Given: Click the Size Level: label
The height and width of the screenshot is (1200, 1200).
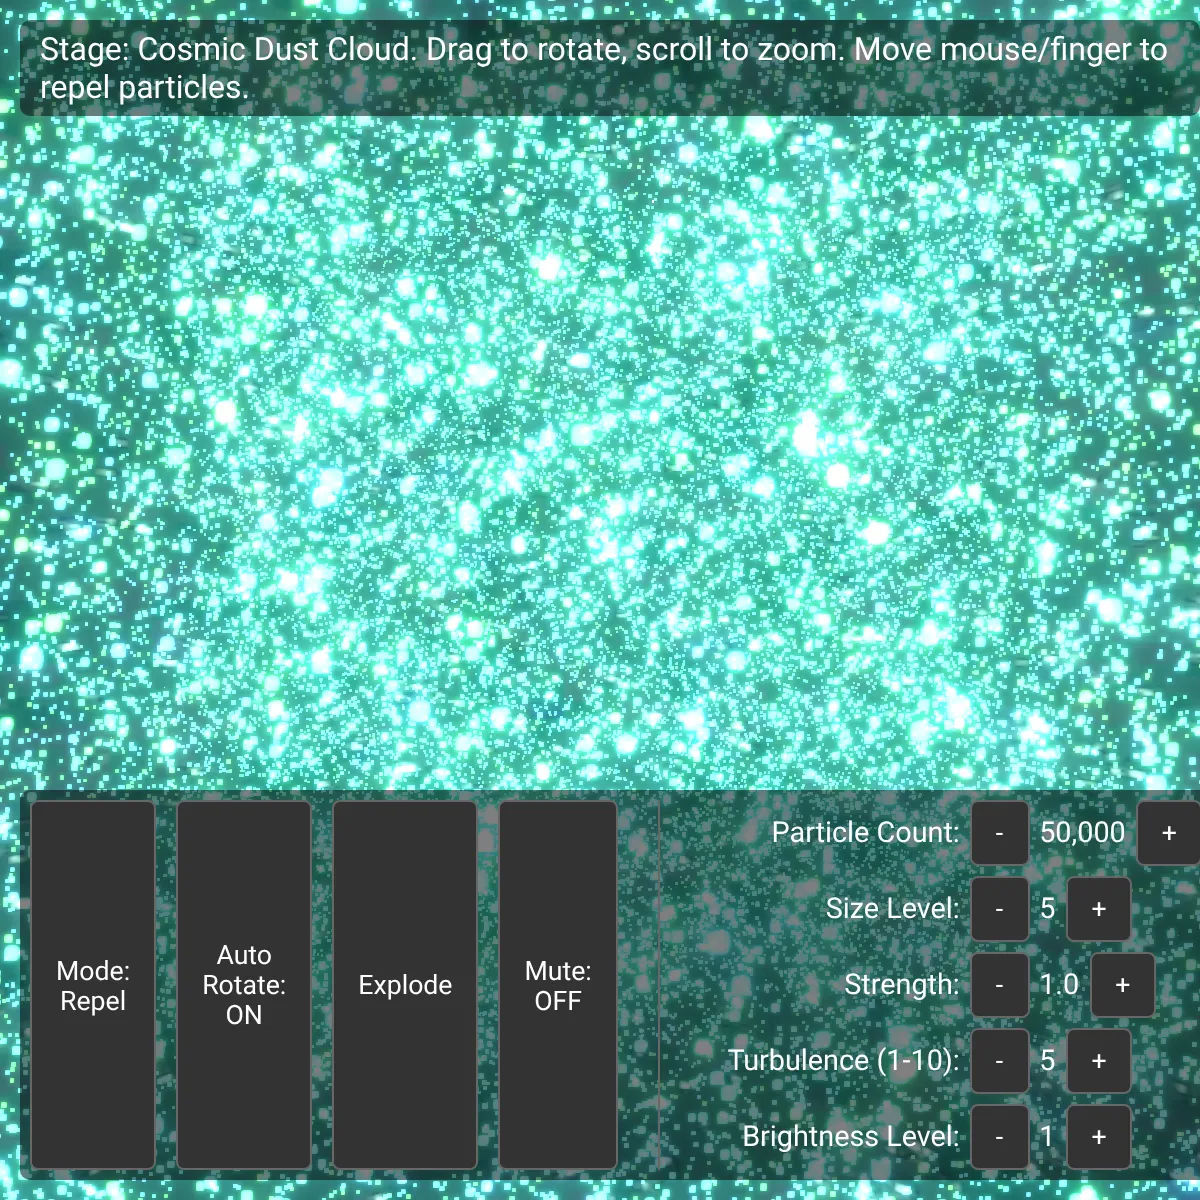Looking at the screenshot, I should pos(892,908).
